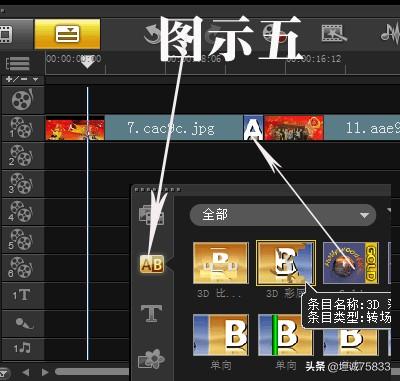Viewport: 400px width, 381px height.
Task: Select the 单向 transition with green bar
Action: [x=285, y=335]
